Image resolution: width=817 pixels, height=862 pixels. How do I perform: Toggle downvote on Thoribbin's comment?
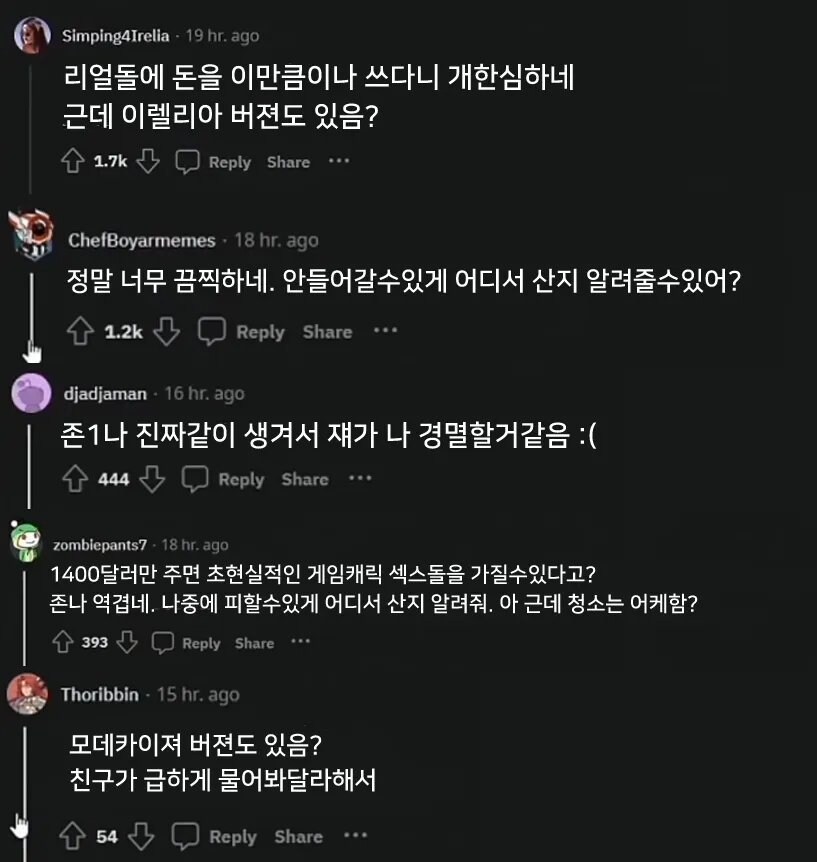(x=141, y=836)
